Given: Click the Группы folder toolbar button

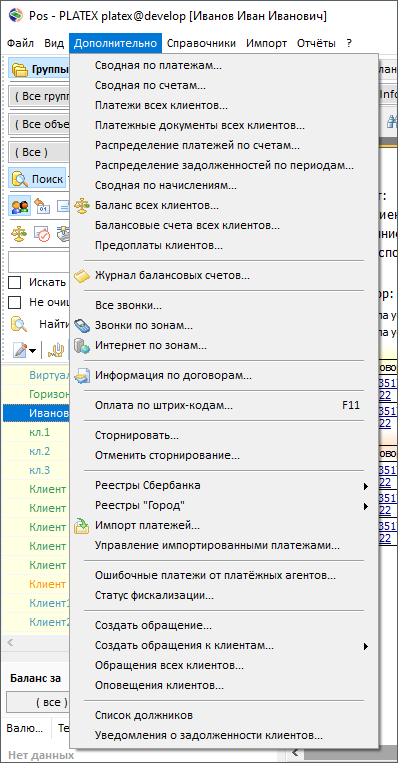Looking at the screenshot, I should [x=39, y=70].
